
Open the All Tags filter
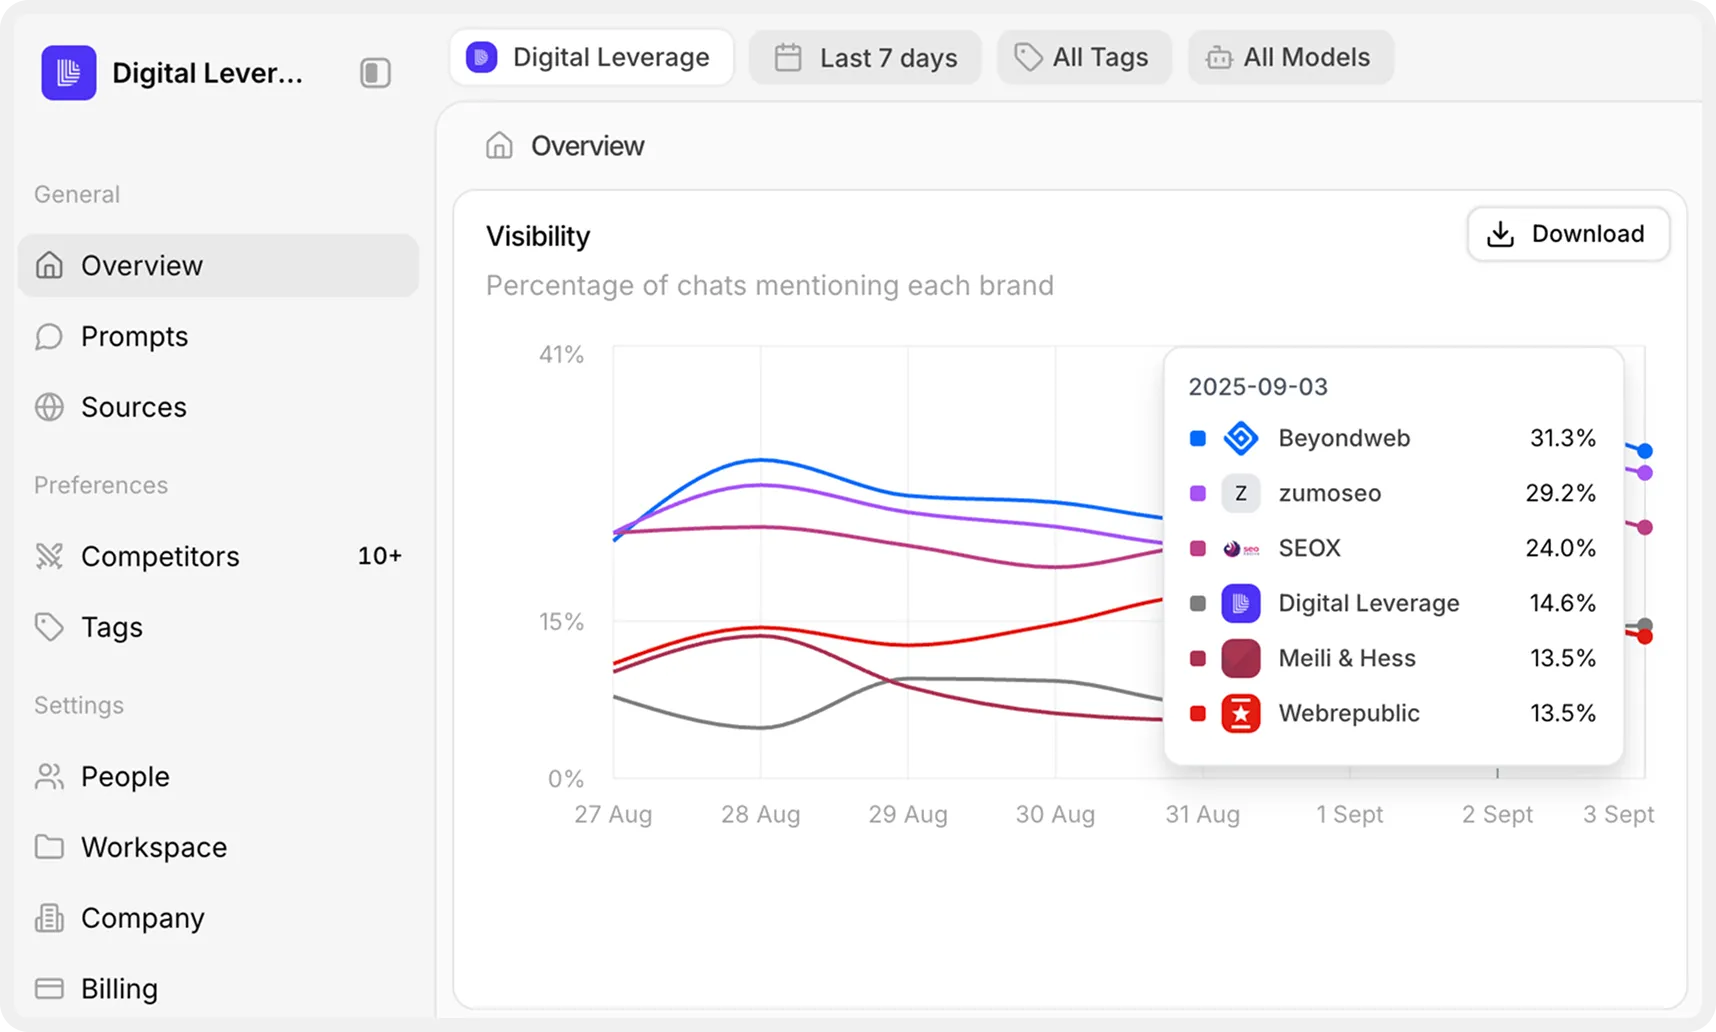(1083, 57)
